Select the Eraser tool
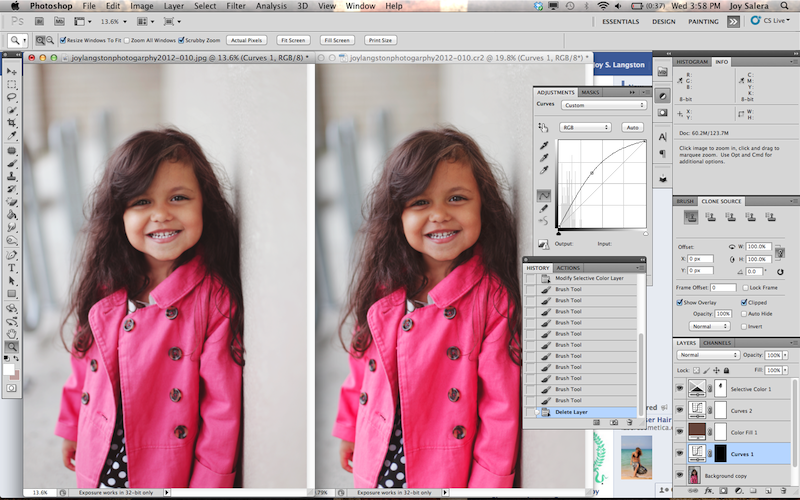The image size is (800, 500). 12,202
